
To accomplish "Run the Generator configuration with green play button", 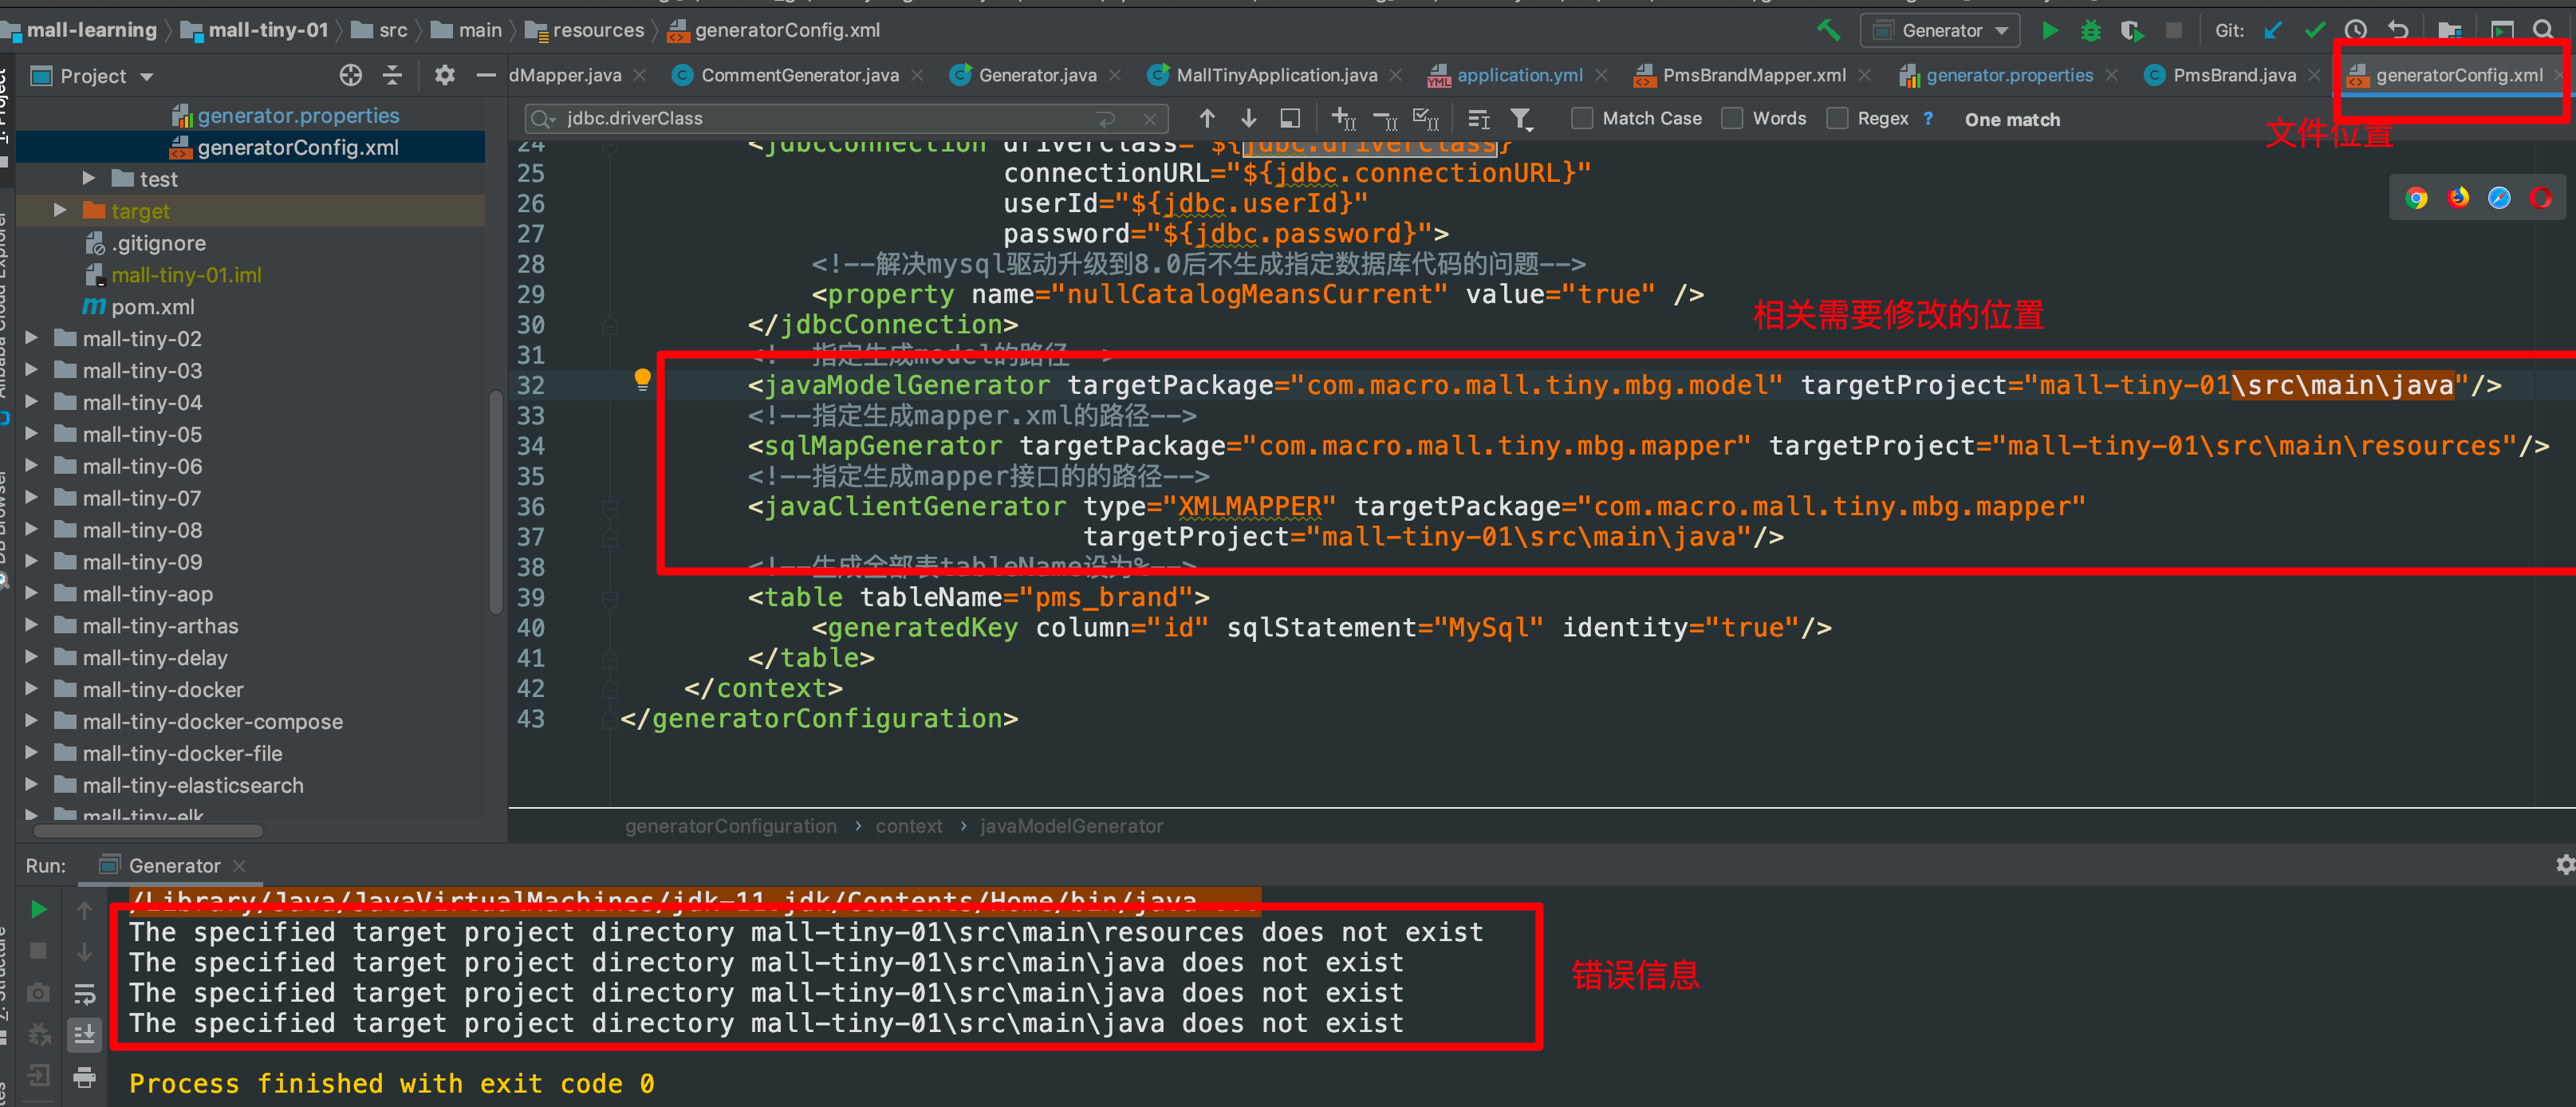I will (x=2049, y=30).
